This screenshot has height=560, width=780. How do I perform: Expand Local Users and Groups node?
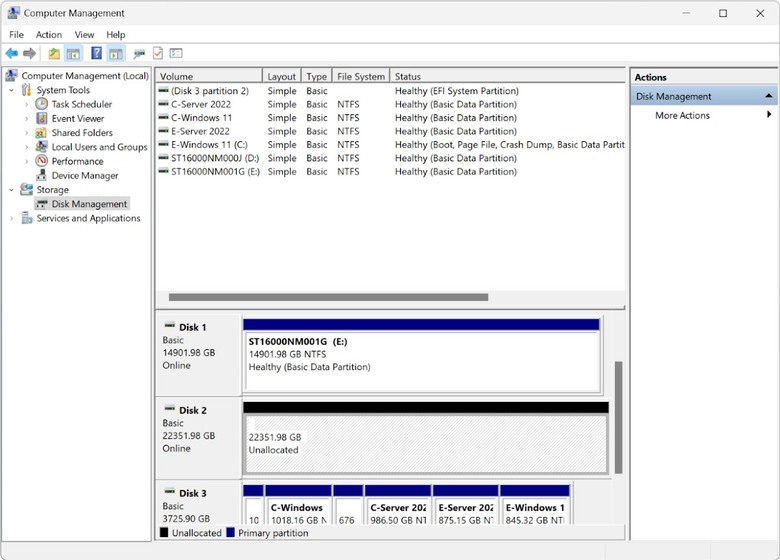click(x=26, y=147)
